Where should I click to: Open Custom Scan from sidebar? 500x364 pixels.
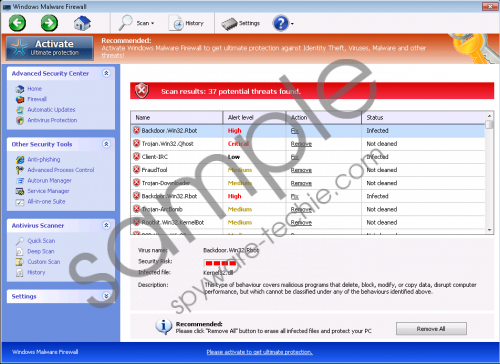pos(44,262)
